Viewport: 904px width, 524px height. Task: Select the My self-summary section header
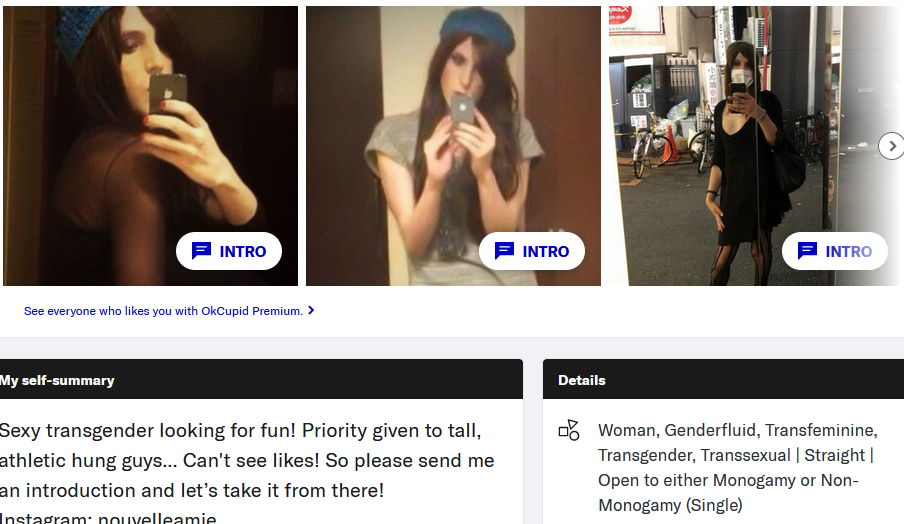[261, 380]
